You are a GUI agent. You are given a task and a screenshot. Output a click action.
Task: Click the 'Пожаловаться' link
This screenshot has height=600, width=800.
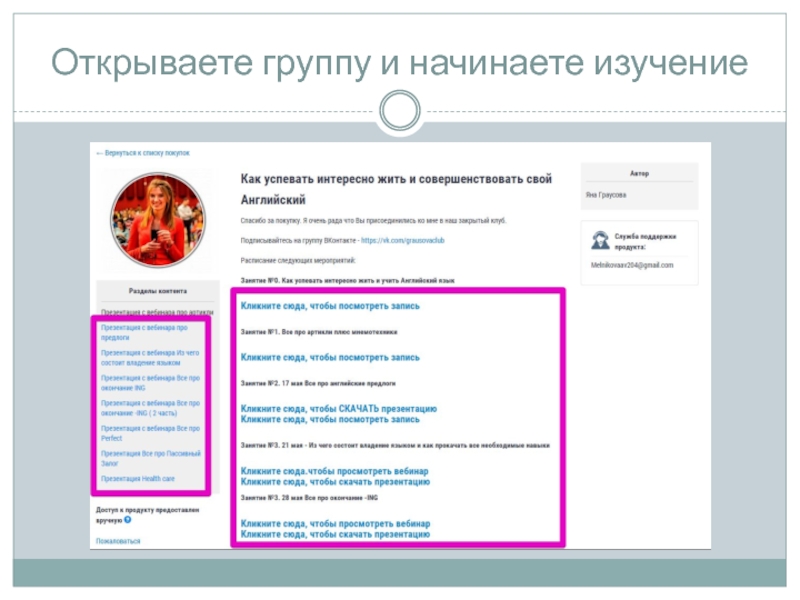click(x=118, y=541)
